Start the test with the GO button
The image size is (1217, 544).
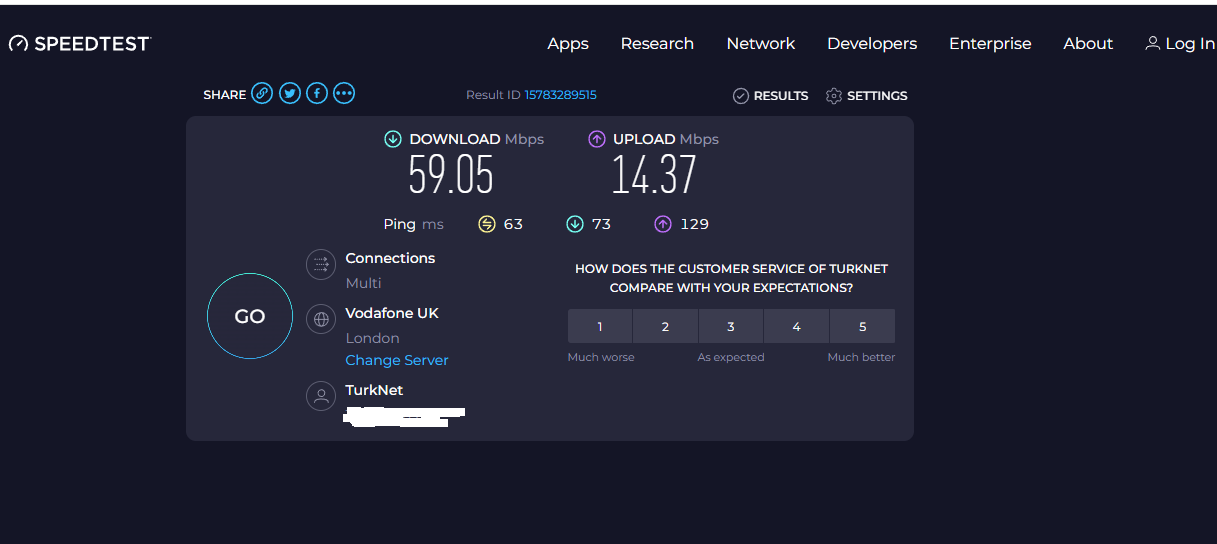(250, 316)
